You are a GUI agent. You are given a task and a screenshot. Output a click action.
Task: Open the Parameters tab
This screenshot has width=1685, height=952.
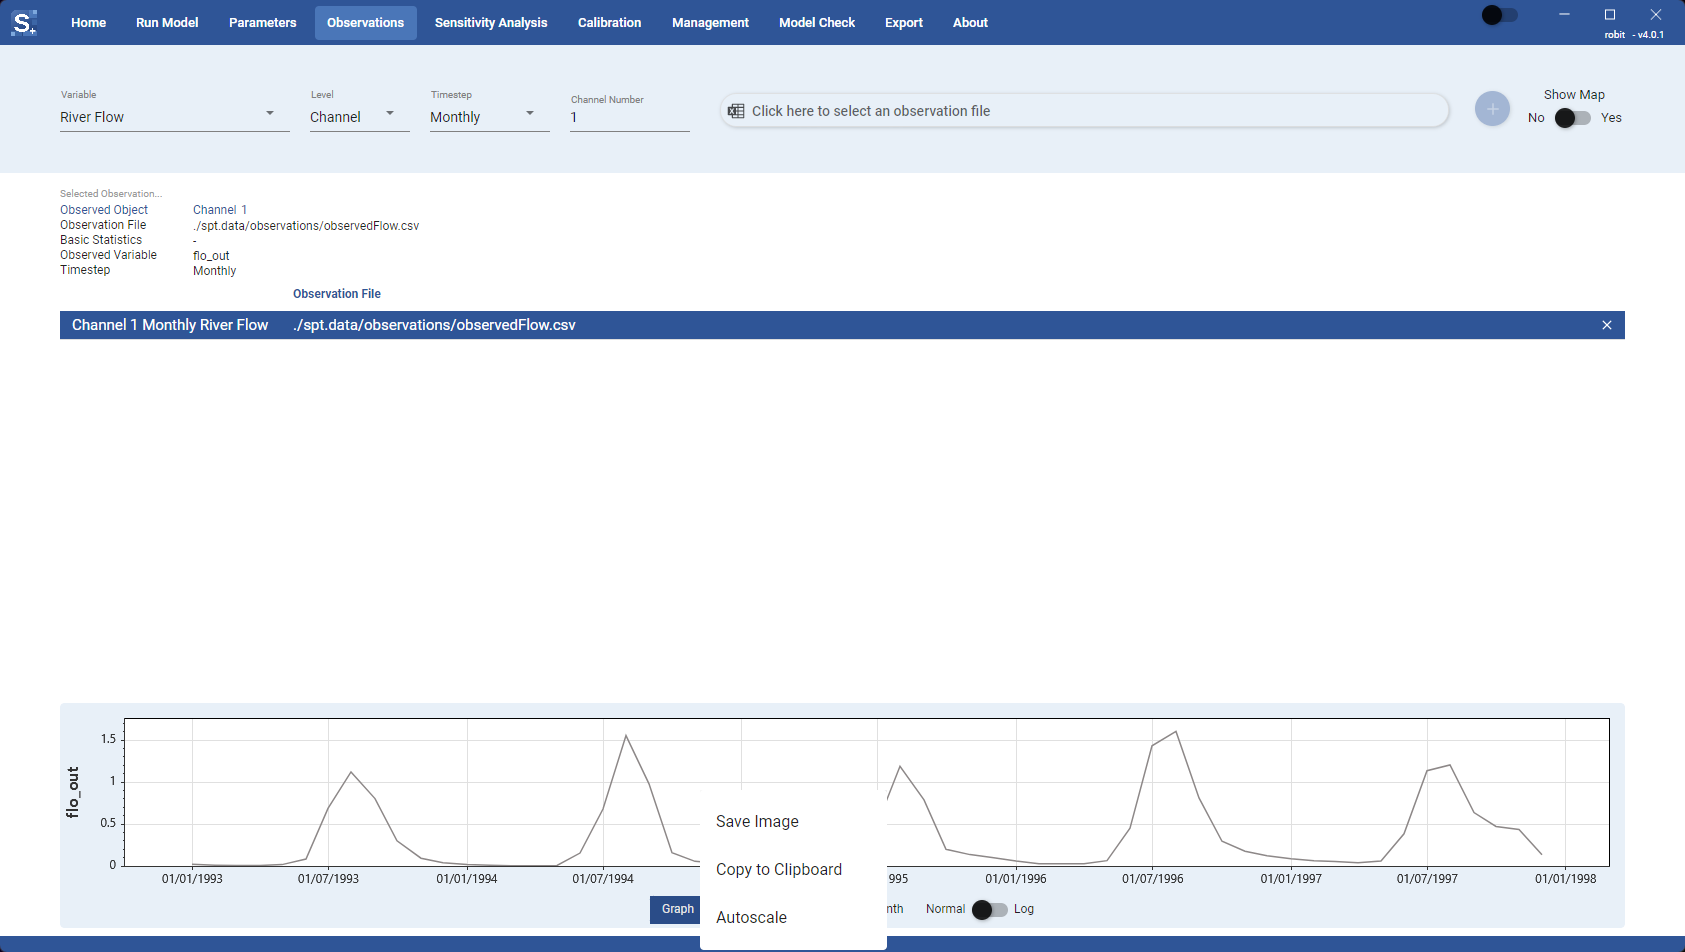point(262,22)
